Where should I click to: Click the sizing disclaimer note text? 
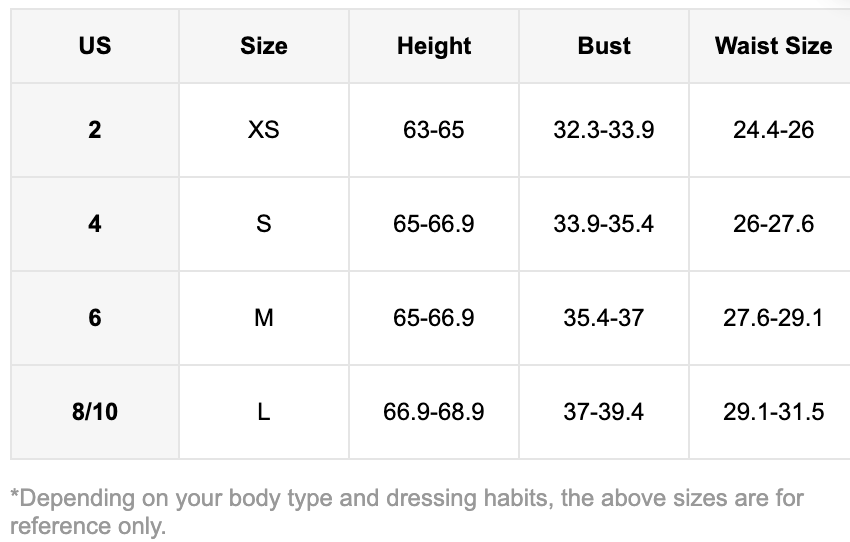point(405,511)
